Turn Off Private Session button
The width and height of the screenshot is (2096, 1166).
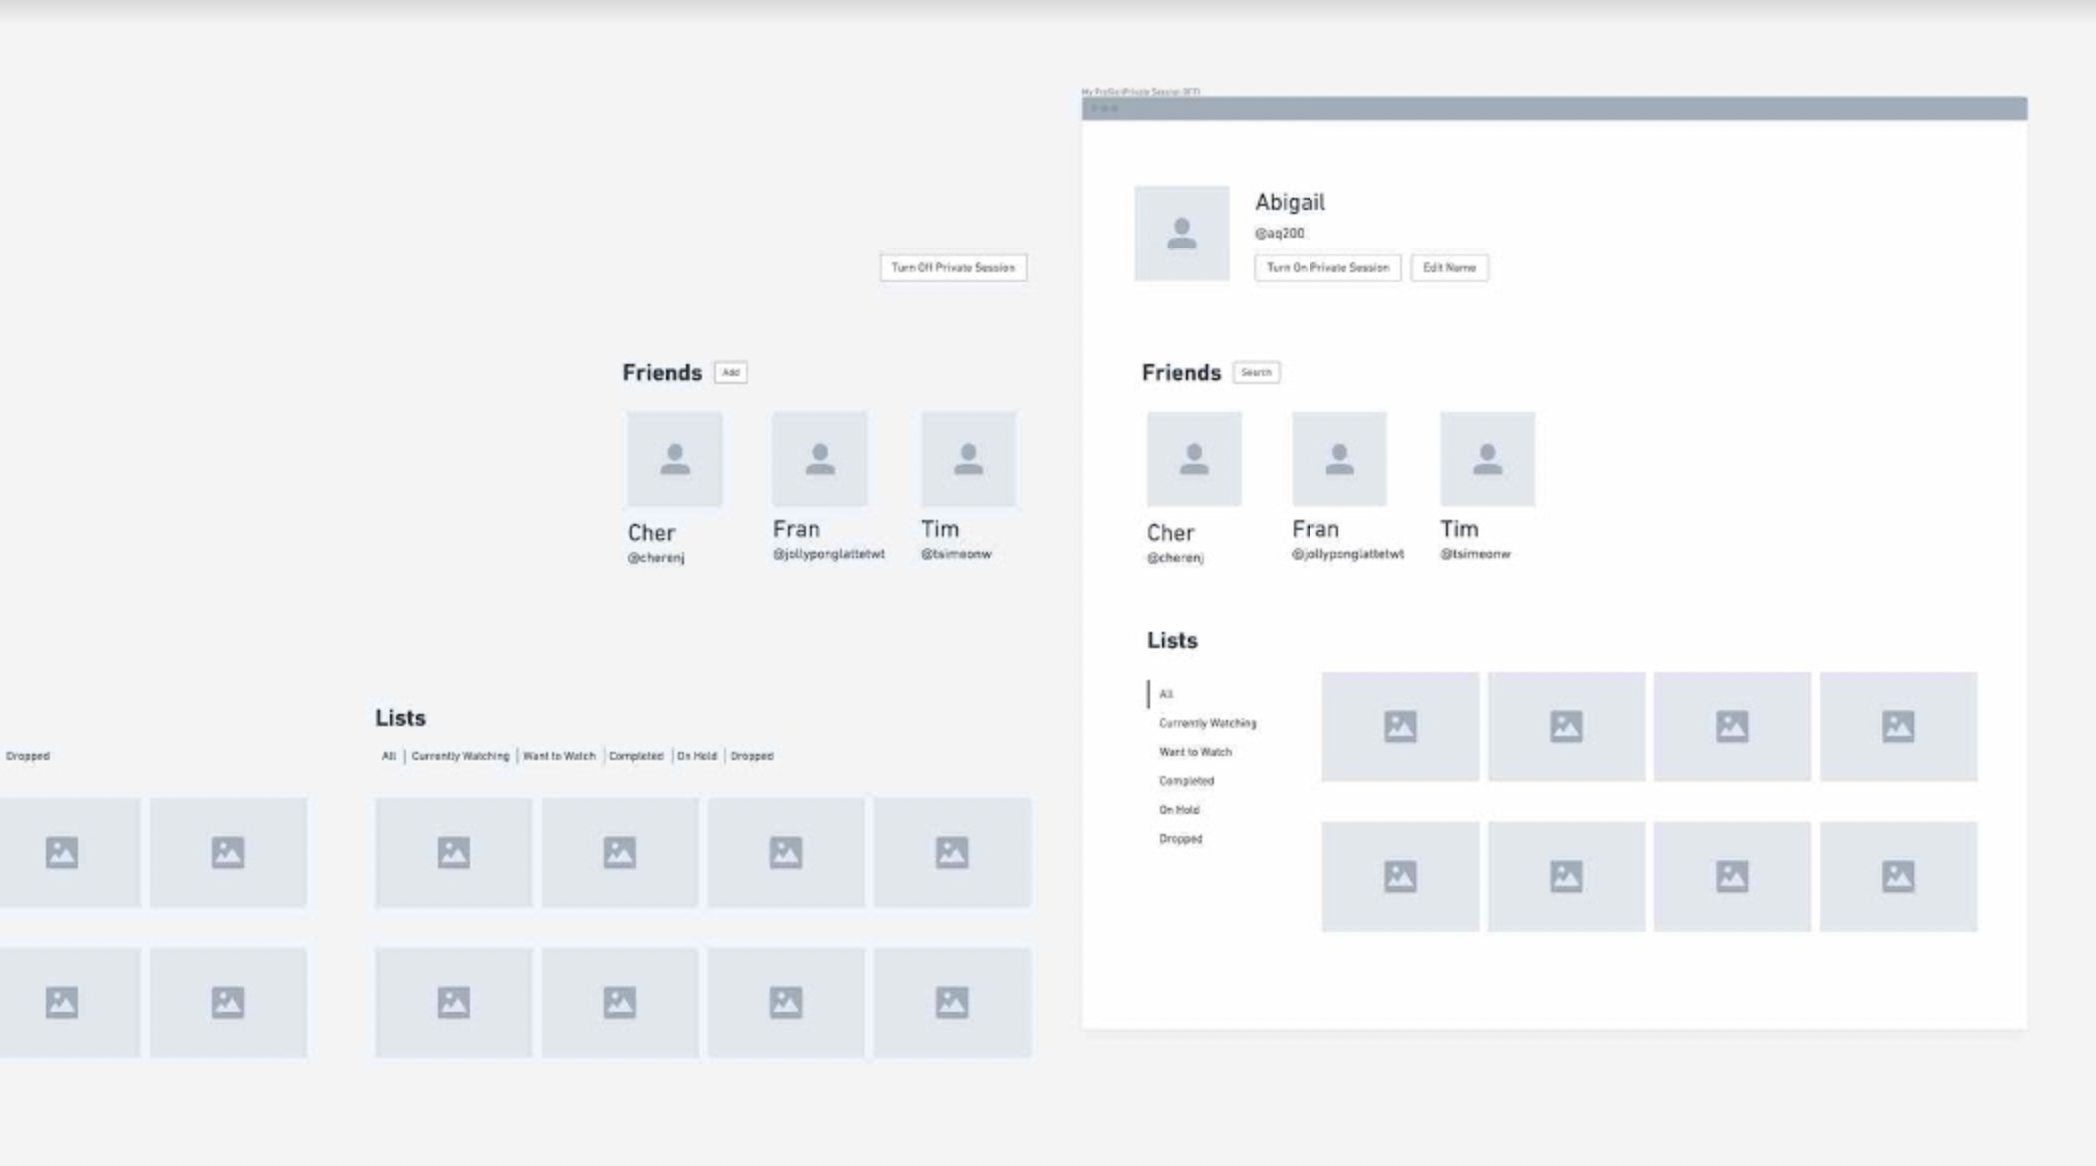pos(952,268)
